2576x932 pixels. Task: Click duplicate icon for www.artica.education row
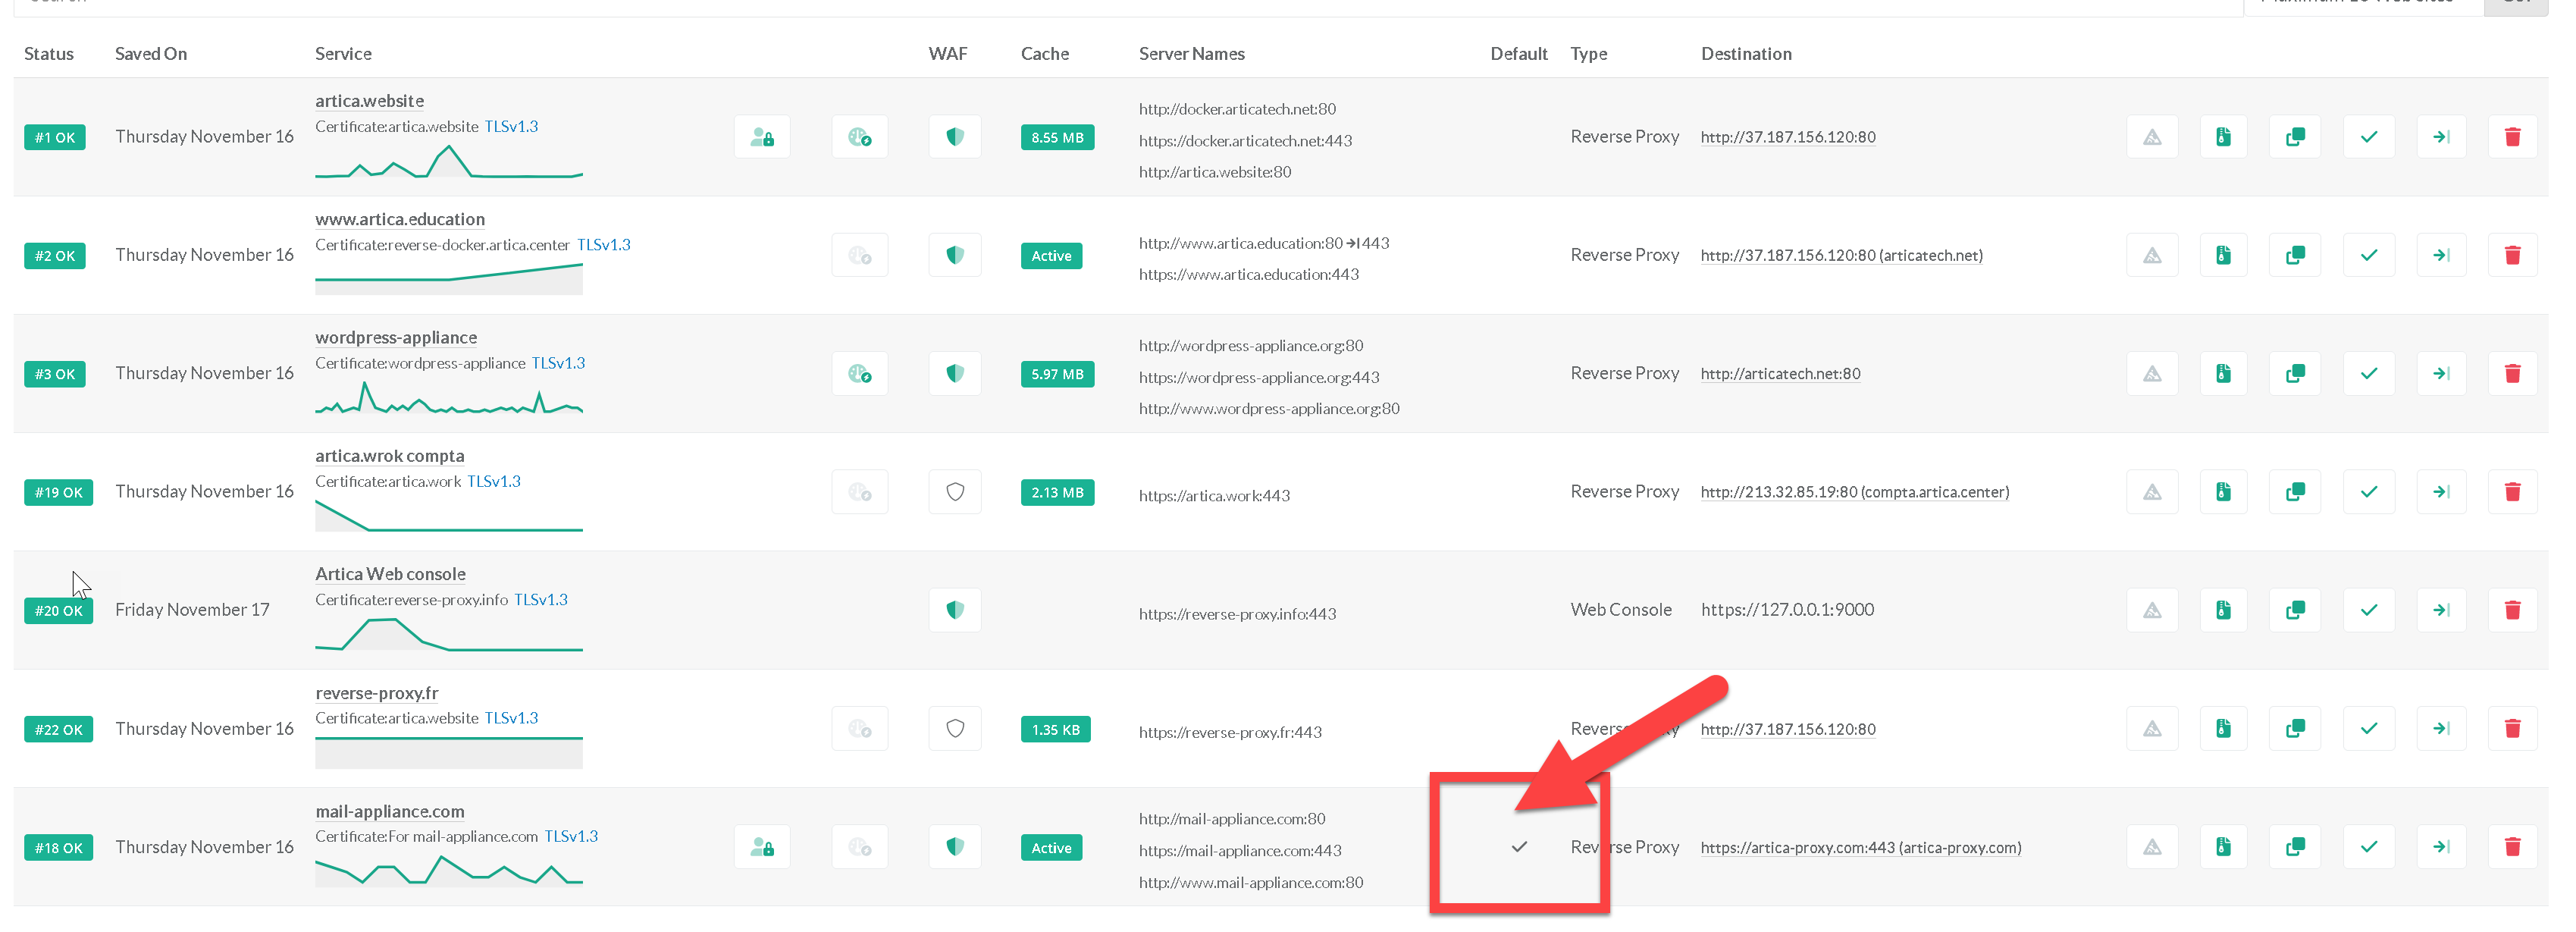click(2295, 255)
